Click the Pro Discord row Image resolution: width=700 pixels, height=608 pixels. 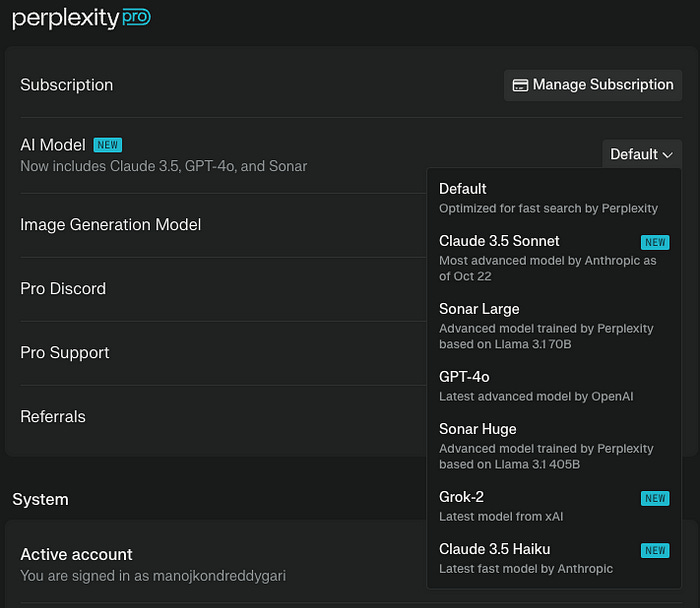[223, 289]
